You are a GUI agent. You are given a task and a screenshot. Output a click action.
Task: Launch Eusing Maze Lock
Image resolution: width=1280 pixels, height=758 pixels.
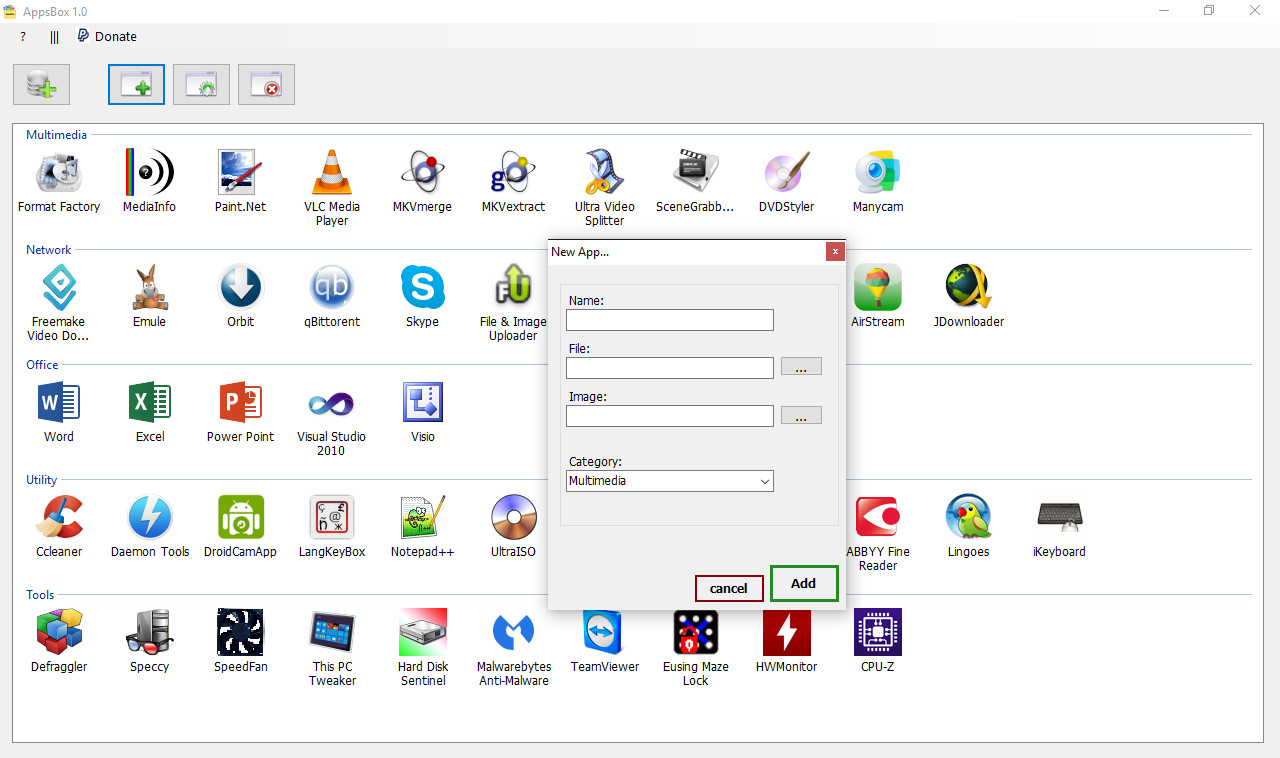(695, 633)
